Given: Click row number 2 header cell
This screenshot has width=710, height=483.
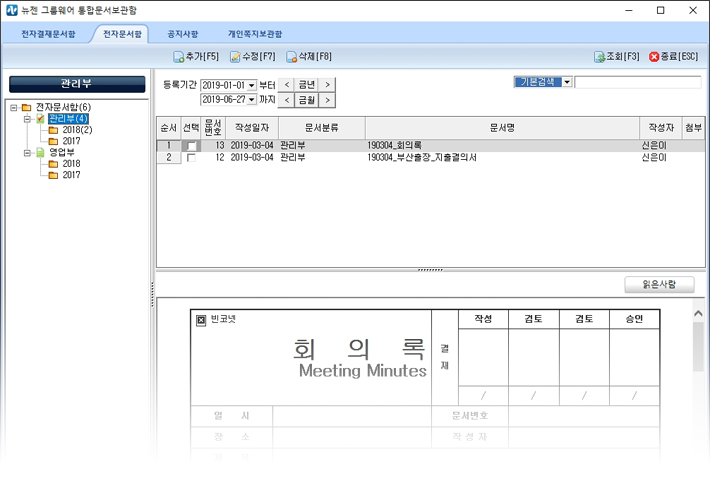Looking at the screenshot, I should pos(168,158).
